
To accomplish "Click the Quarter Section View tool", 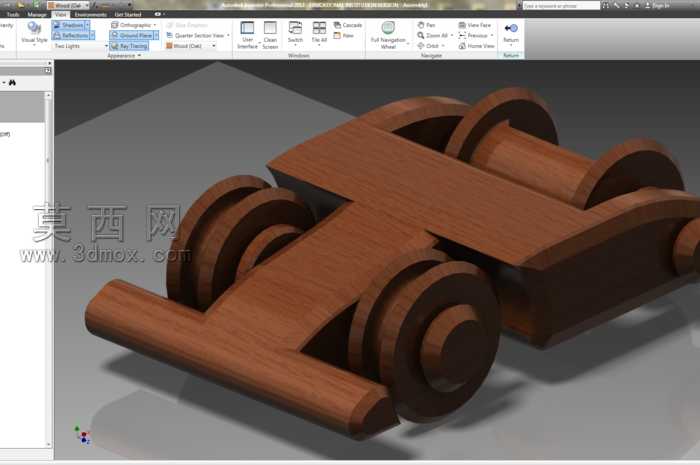I will (x=195, y=35).
